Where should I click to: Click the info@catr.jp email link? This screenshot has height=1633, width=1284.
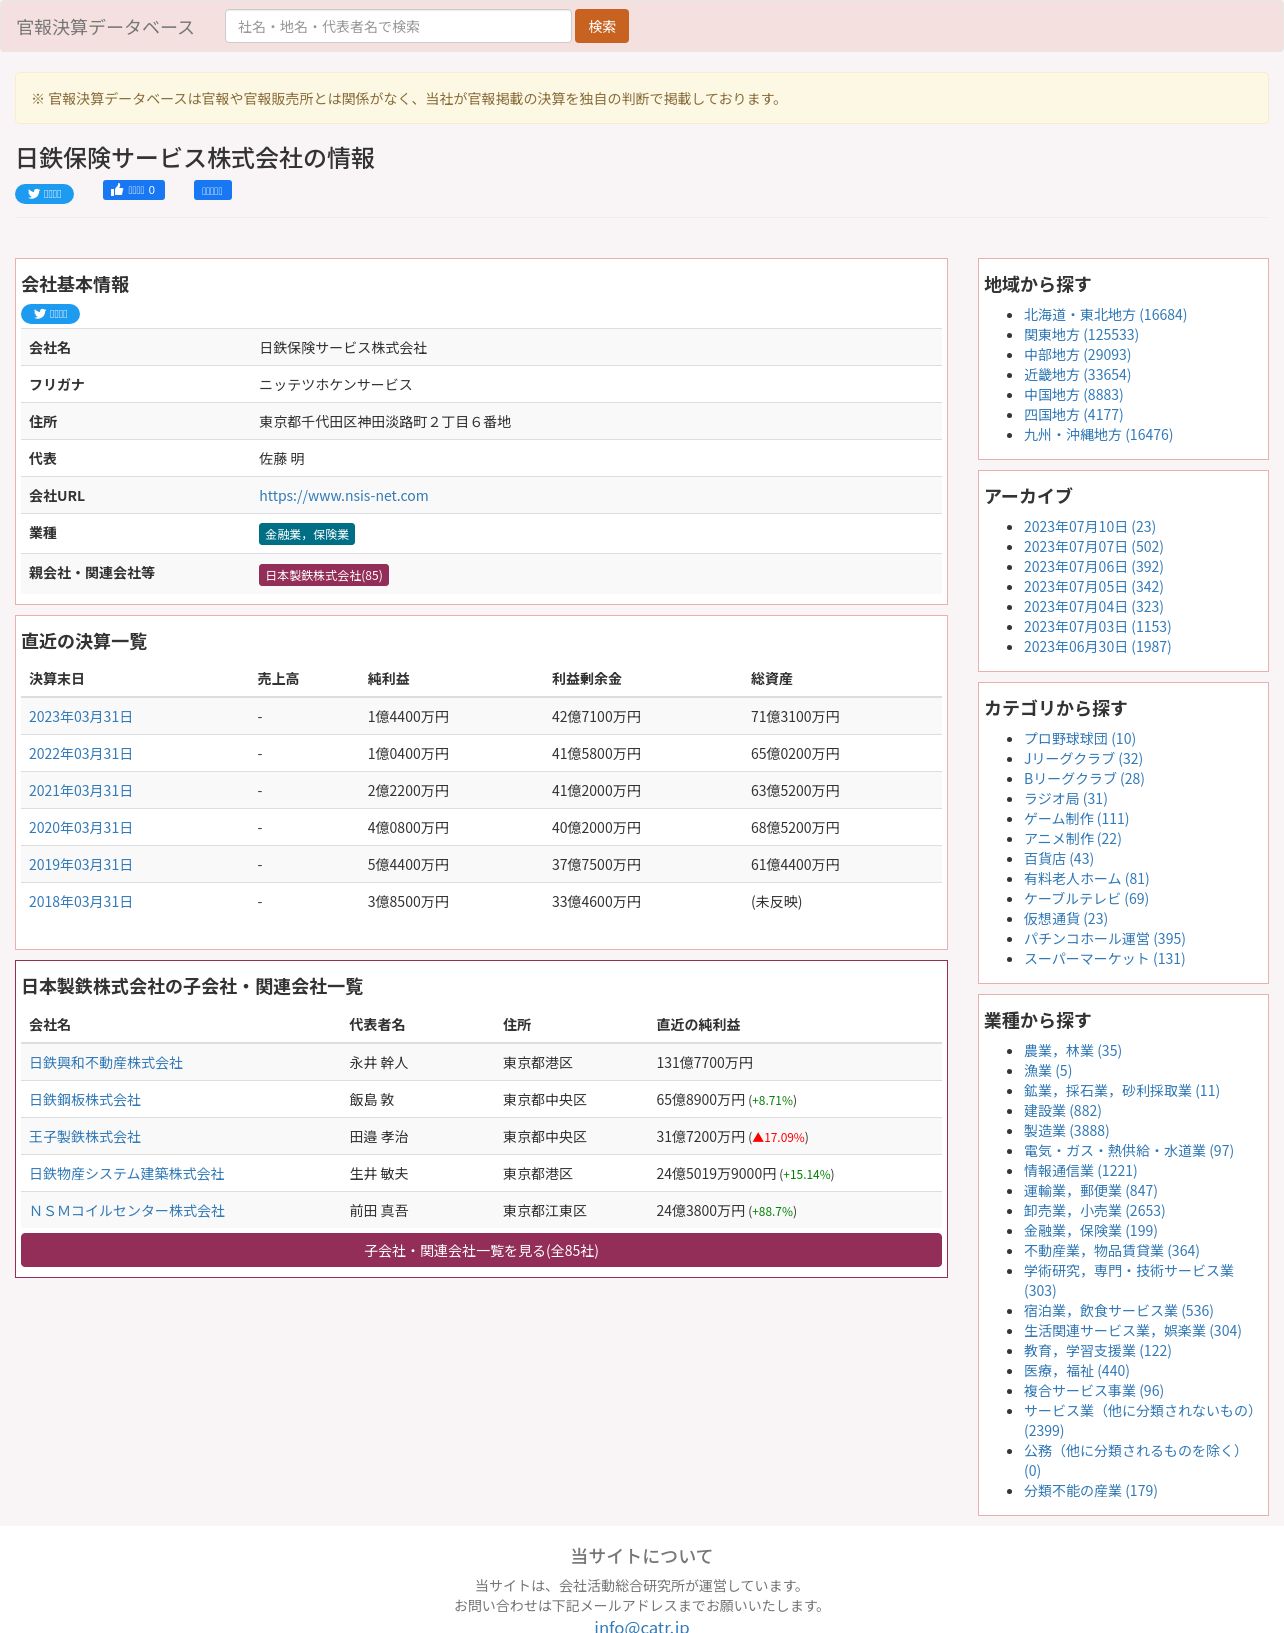(x=642, y=1626)
